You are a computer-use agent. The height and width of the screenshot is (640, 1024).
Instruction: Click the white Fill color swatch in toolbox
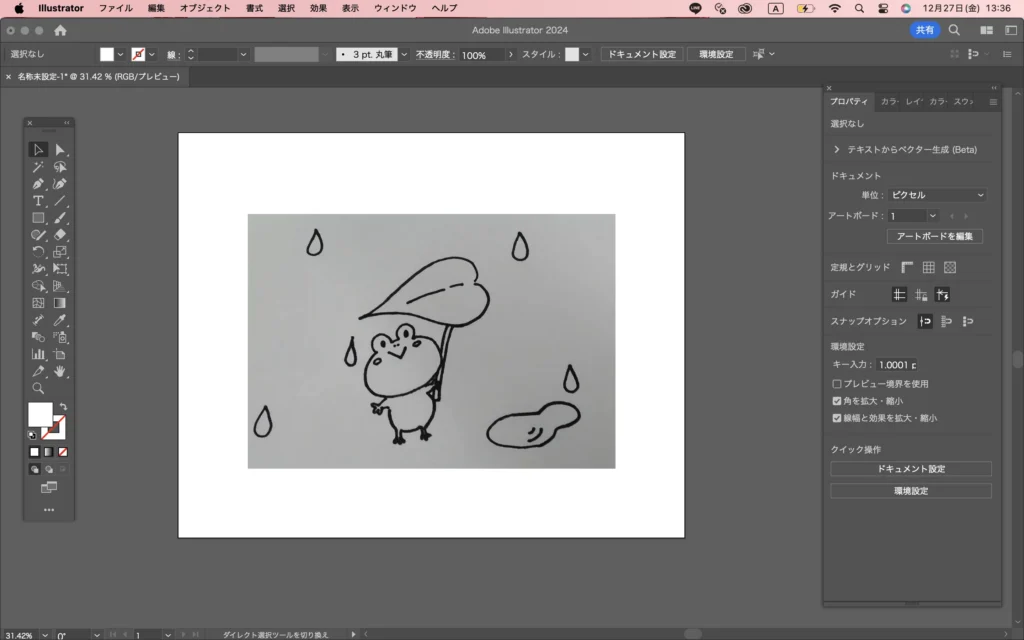(40, 414)
